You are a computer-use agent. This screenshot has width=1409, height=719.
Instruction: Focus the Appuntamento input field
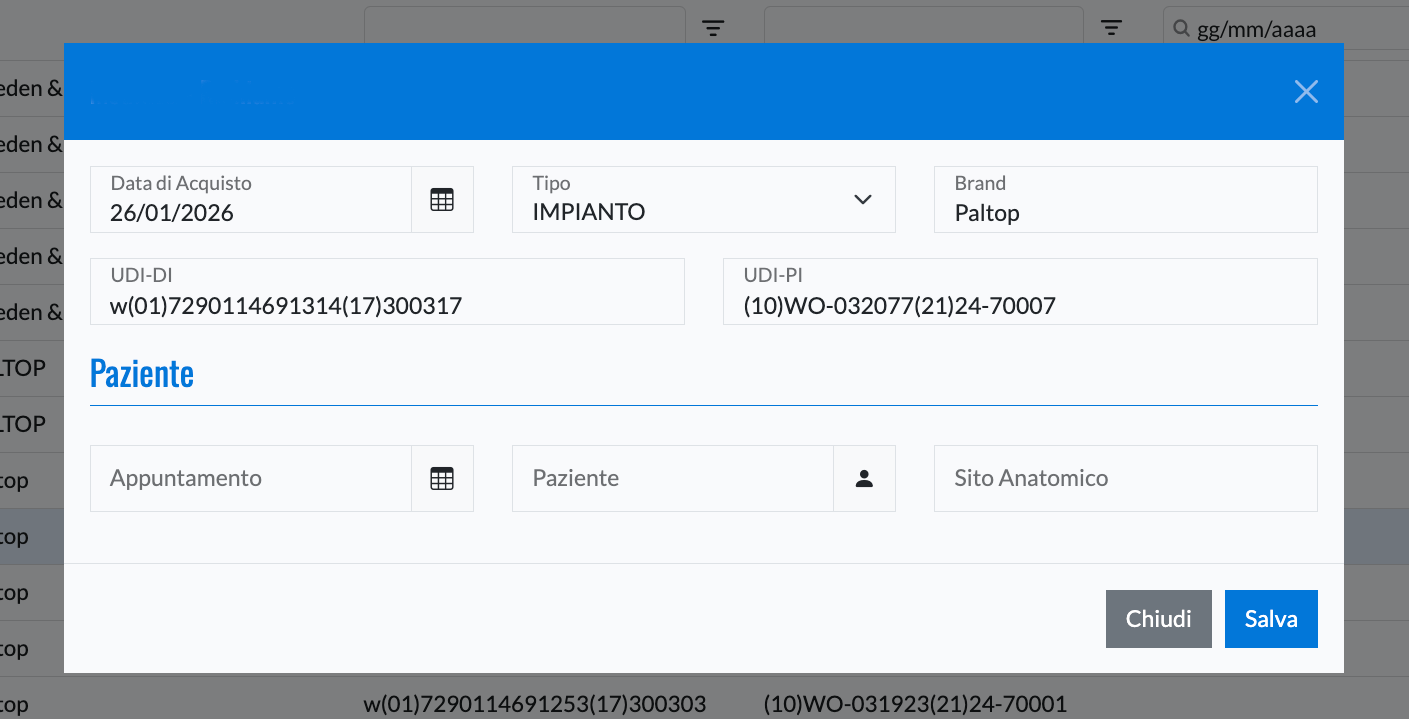click(x=251, y=478)
